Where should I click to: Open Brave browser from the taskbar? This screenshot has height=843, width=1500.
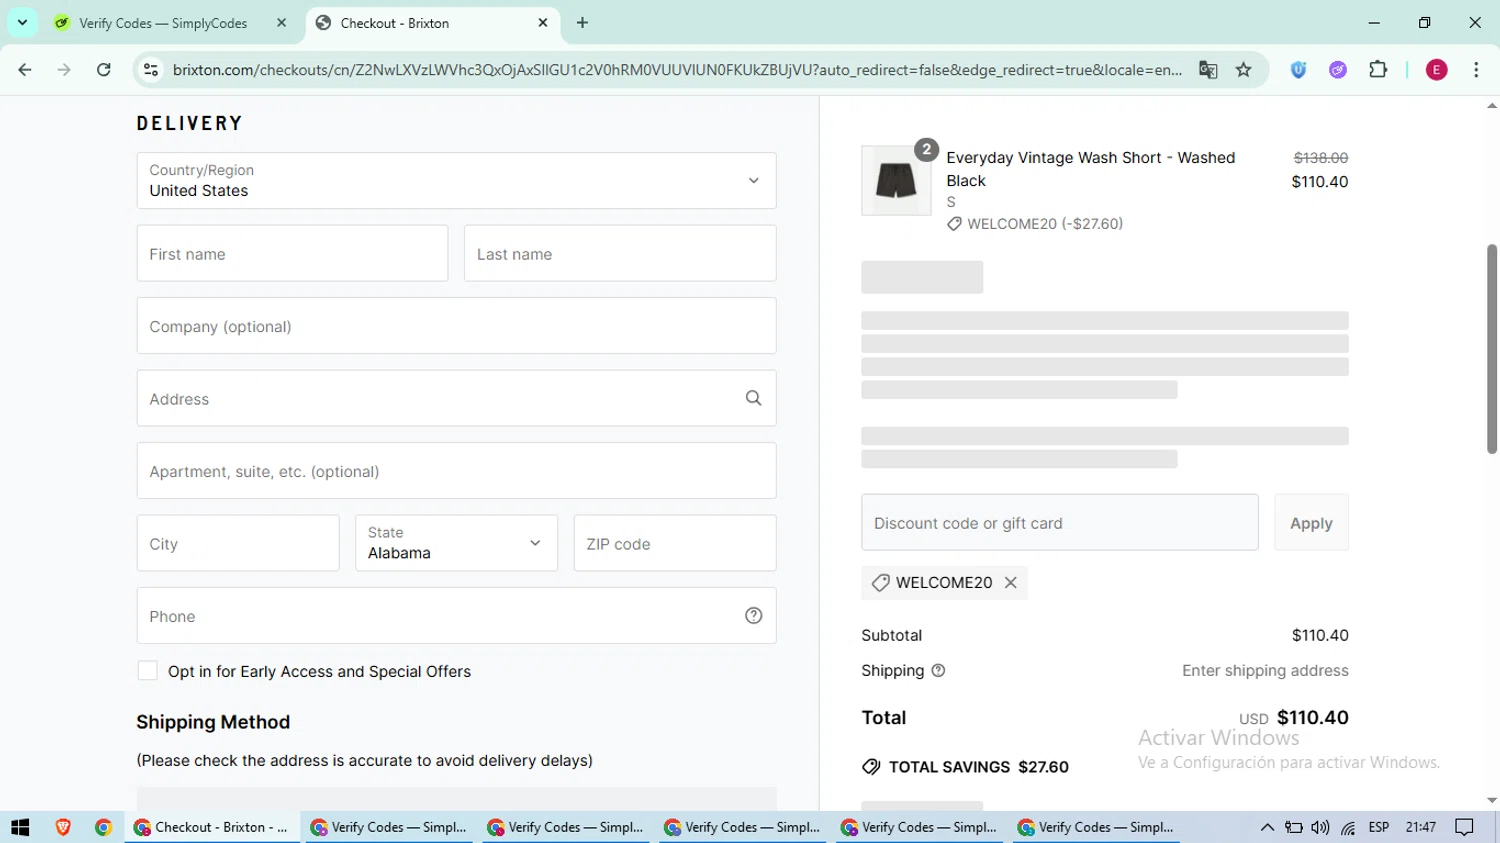63,827
